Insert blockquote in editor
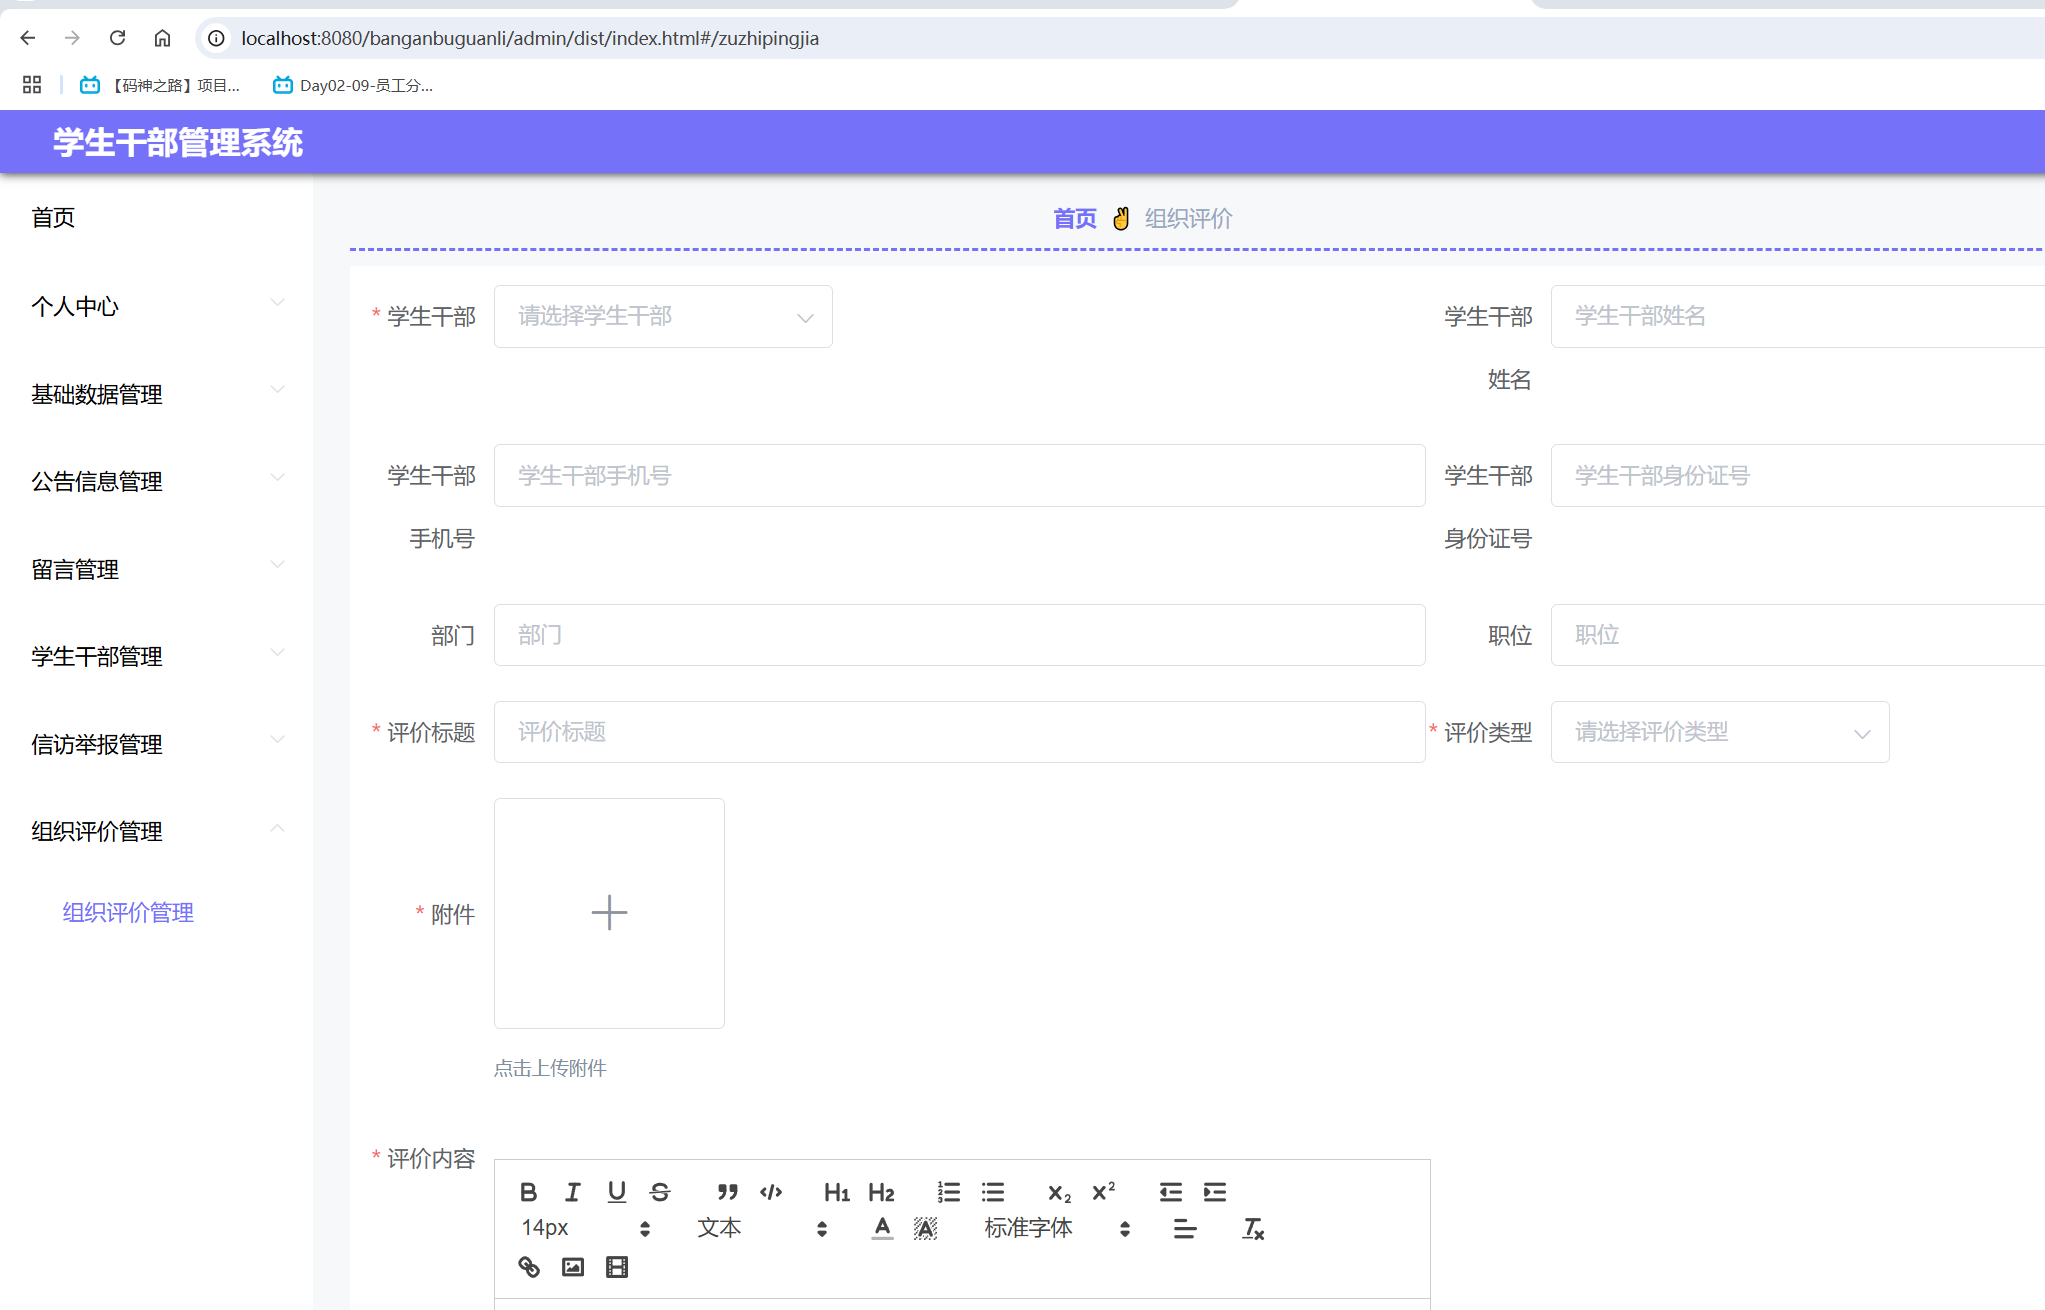Image resolution: width=2045 pixels, height=1310 pixels. (x=727, y=1192)
